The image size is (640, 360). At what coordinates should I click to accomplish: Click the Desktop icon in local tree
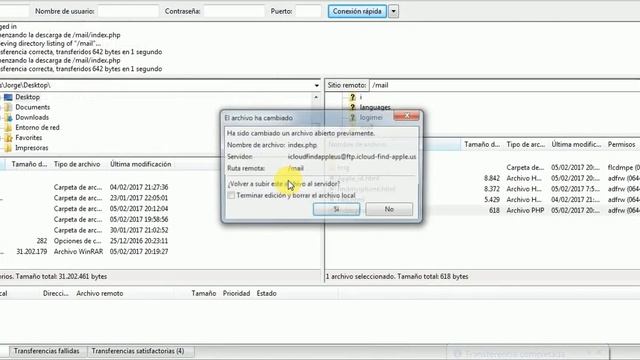8,97
